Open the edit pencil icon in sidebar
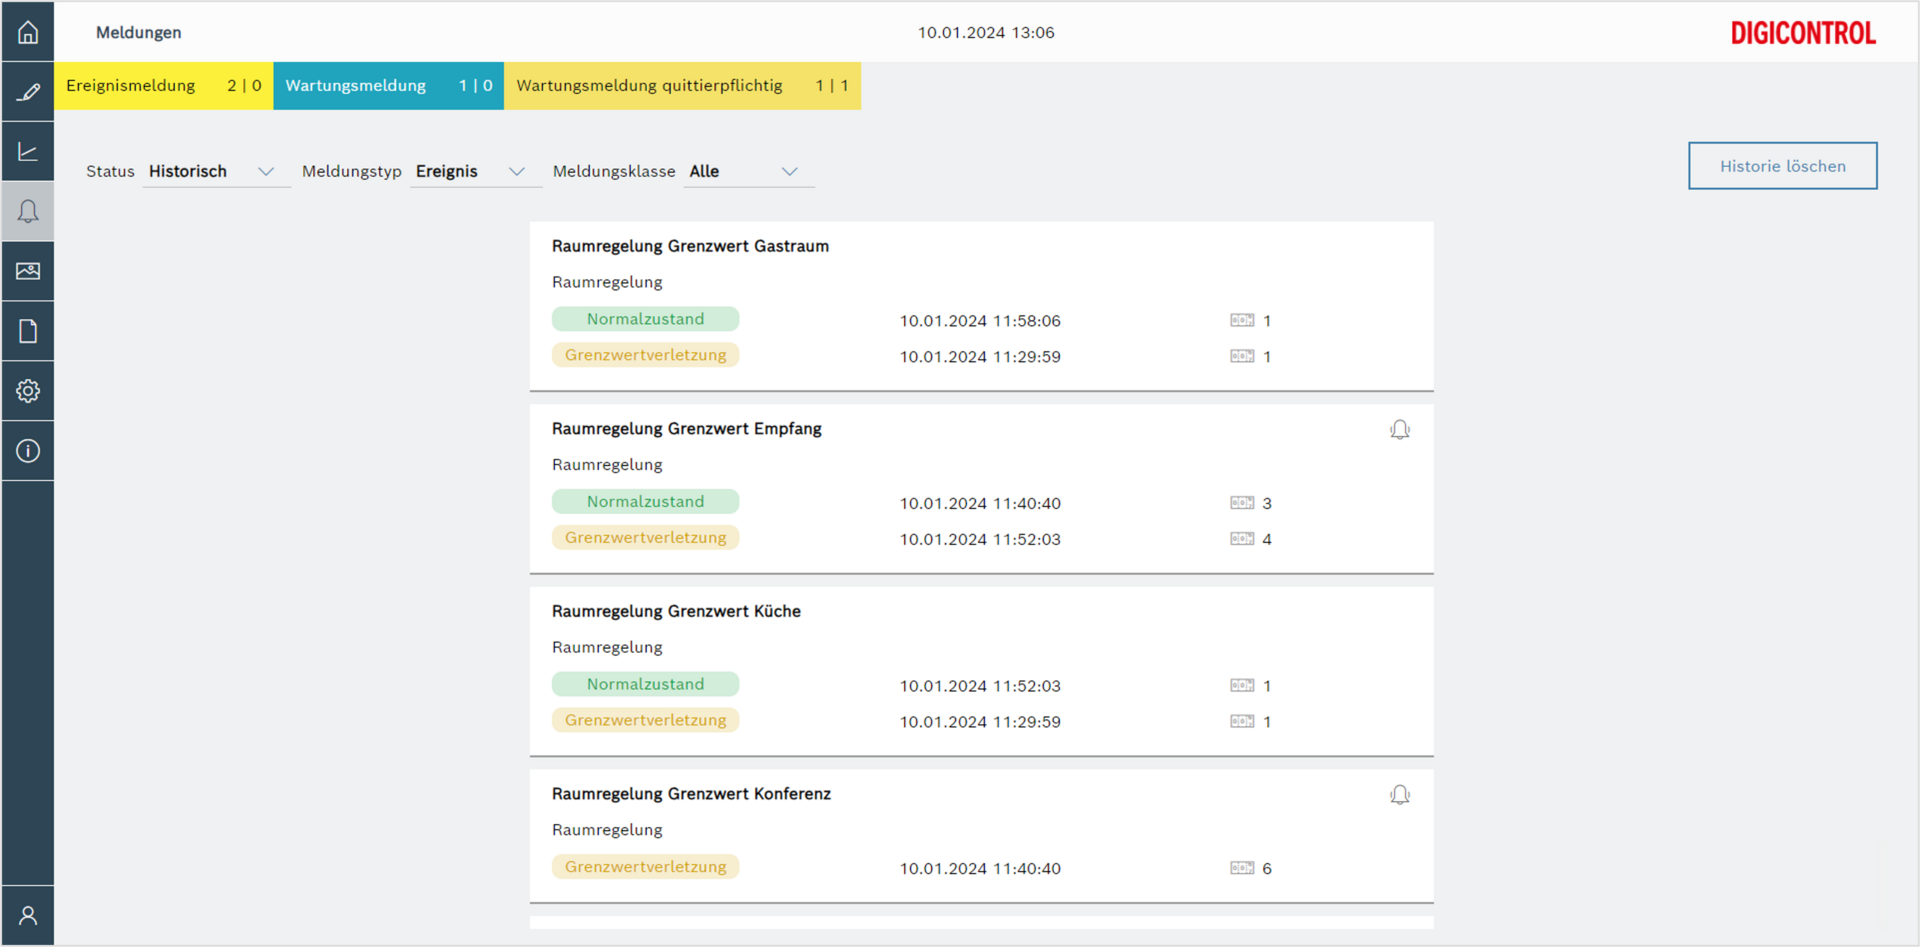This screenshot has height=947, width=1920. click(28, 92)
